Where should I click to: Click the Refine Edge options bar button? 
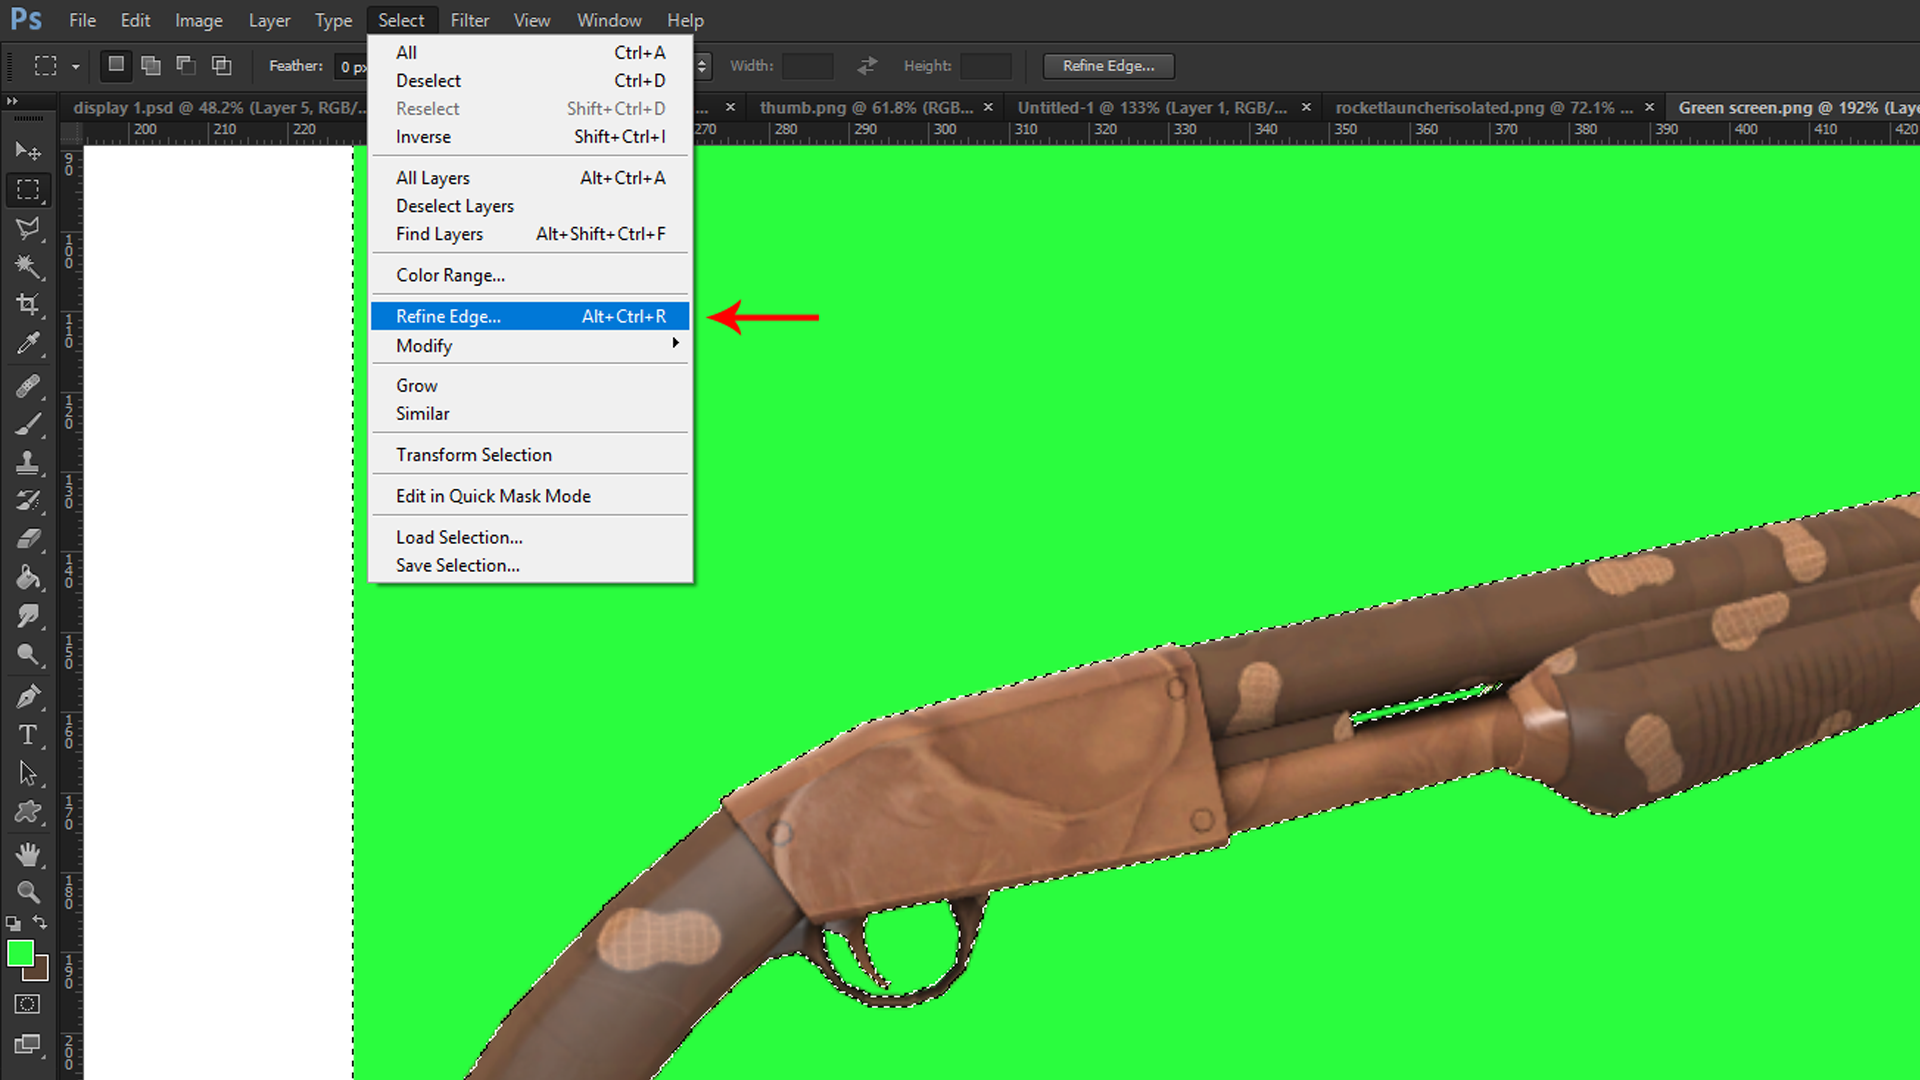click(1108, 66)
